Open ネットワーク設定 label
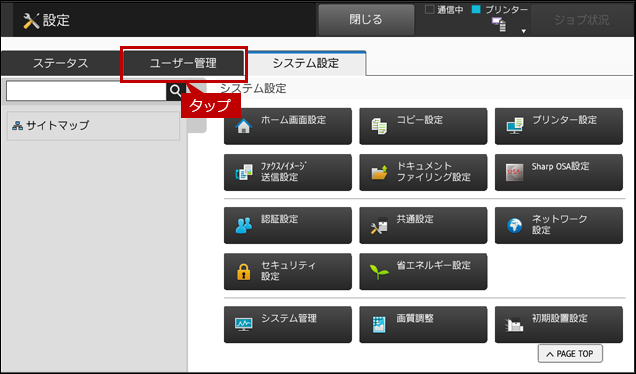This screenshot has height=374, width=636. point(560,224)
